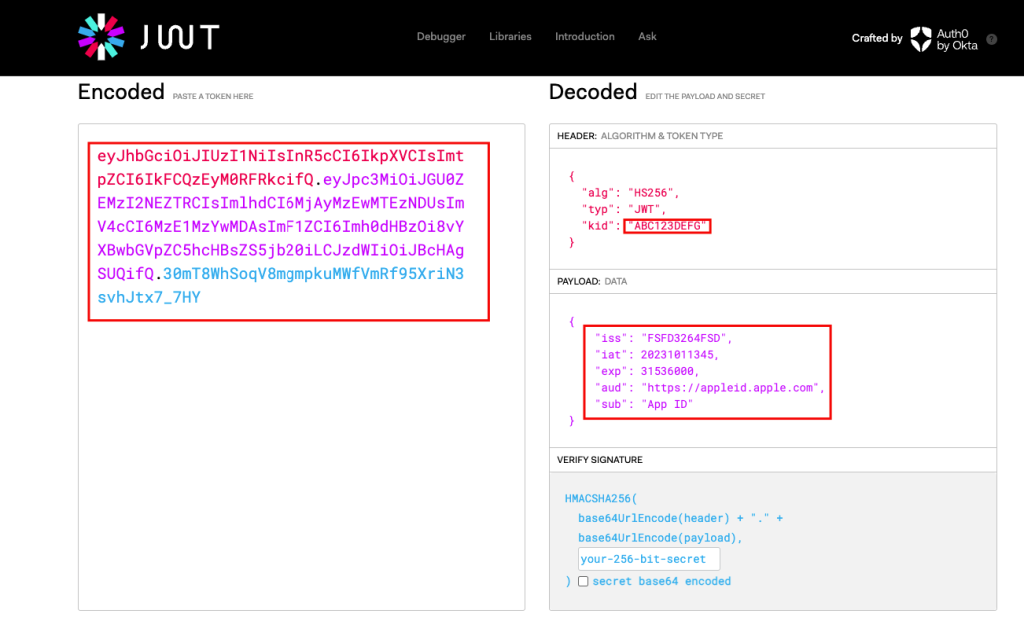
Task: Select the Ask menu item
Action: [647, 37]
